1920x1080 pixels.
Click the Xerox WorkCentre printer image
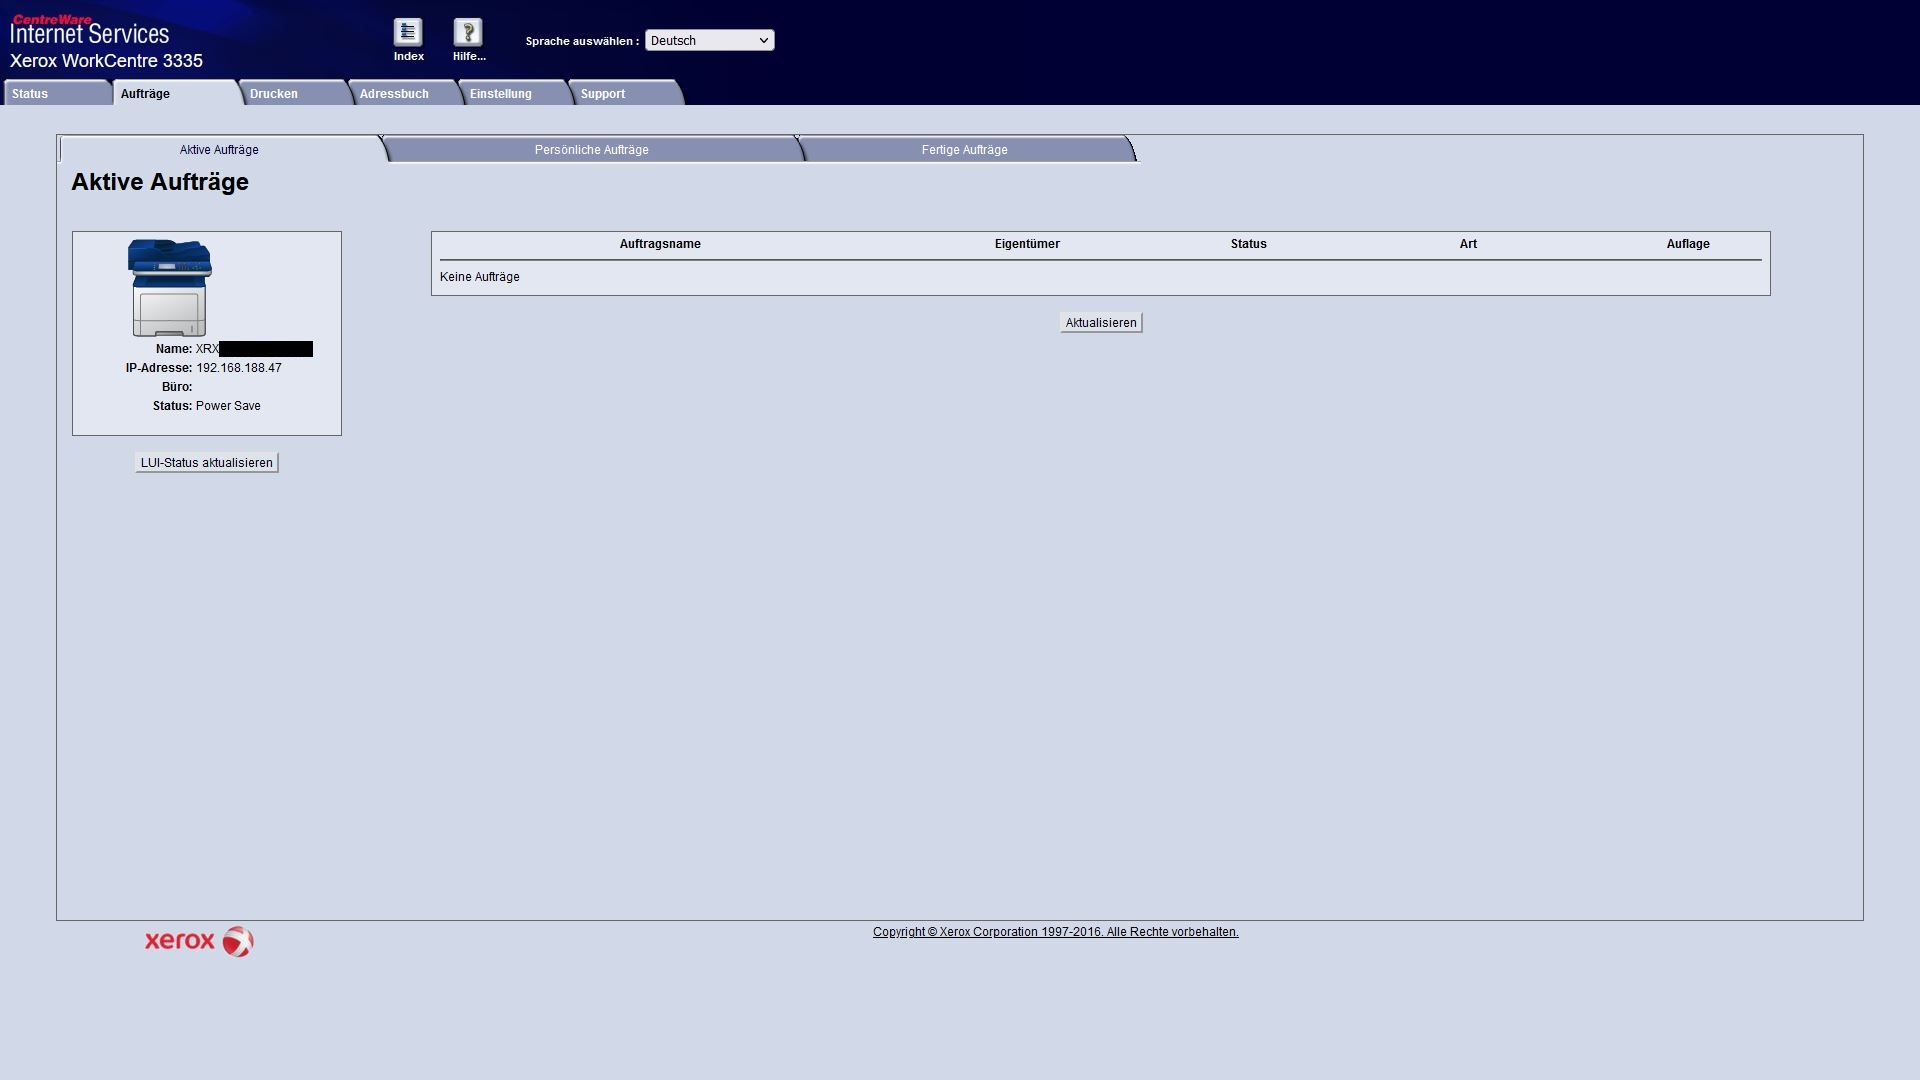coord(169,287)
